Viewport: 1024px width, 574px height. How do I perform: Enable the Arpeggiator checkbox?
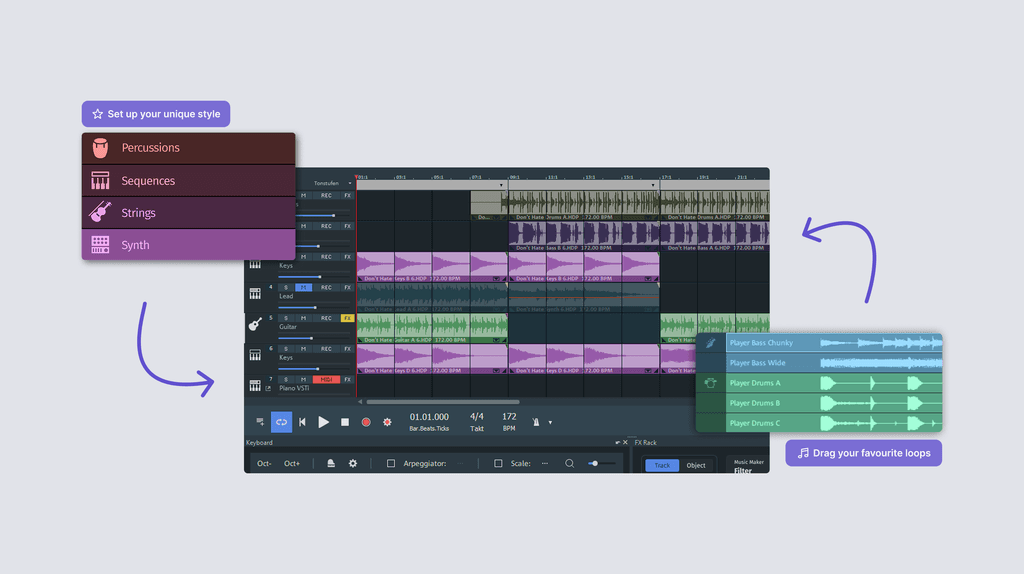click(x=391, y=463)
